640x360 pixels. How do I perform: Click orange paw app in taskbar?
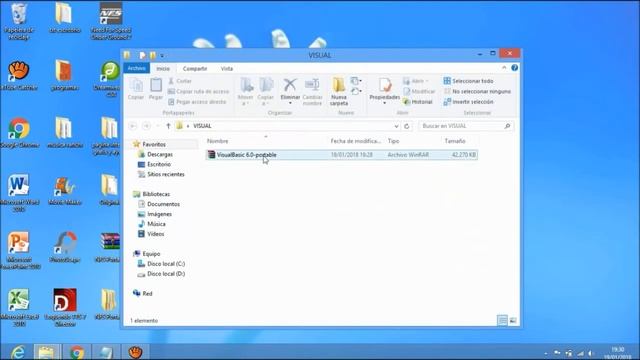pos(135,352)
